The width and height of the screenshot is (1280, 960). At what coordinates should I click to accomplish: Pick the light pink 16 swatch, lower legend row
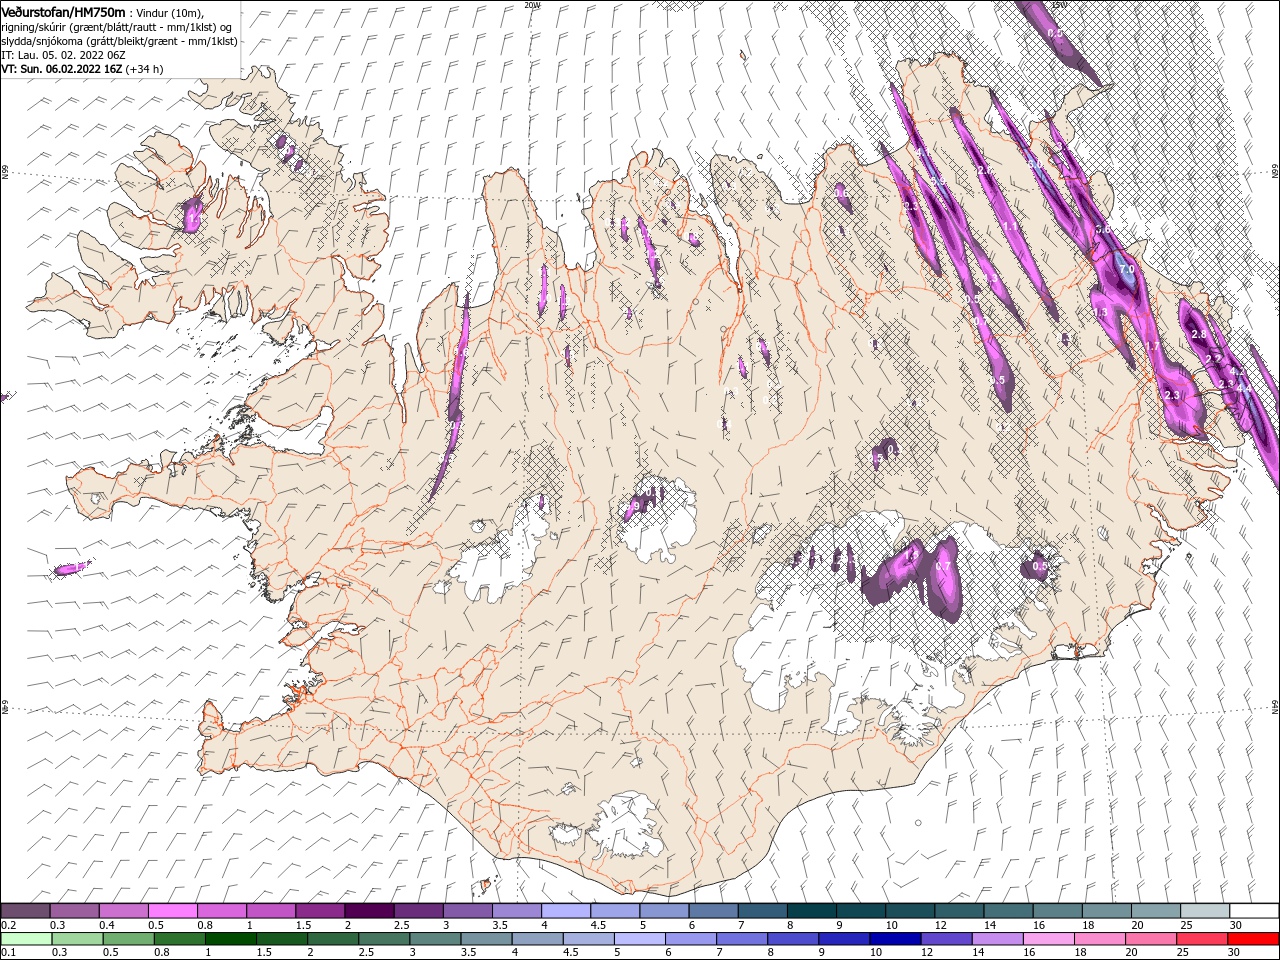click(x=1047, y=939)
